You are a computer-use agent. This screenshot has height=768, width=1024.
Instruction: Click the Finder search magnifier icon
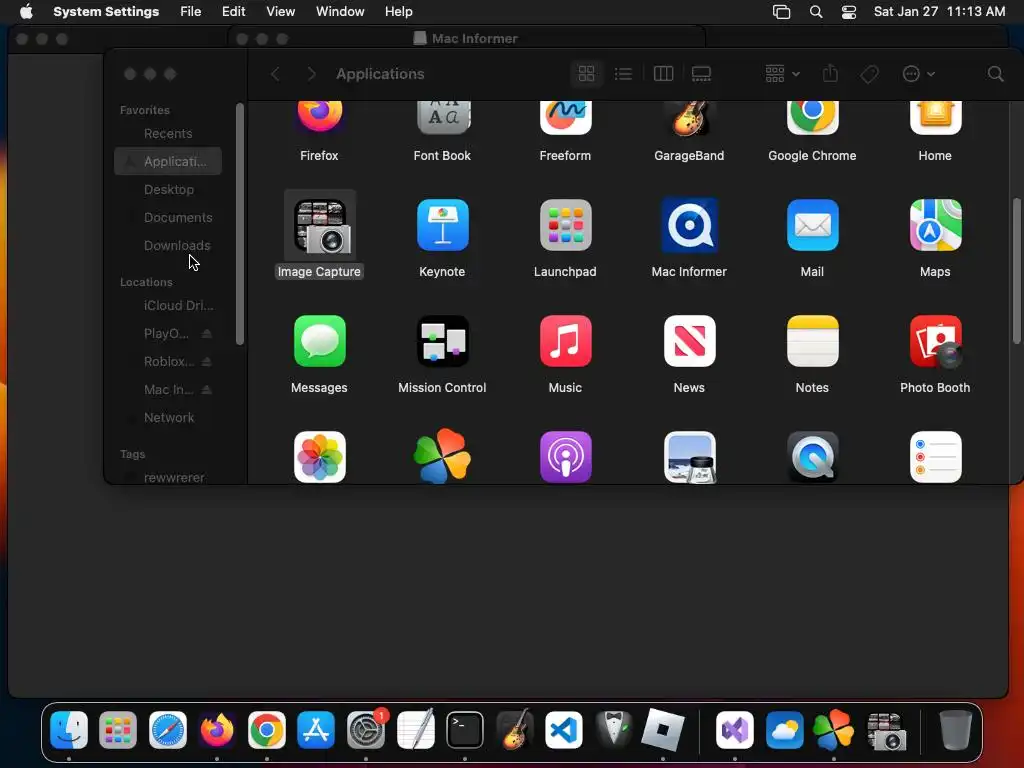[x=995, y=74]
